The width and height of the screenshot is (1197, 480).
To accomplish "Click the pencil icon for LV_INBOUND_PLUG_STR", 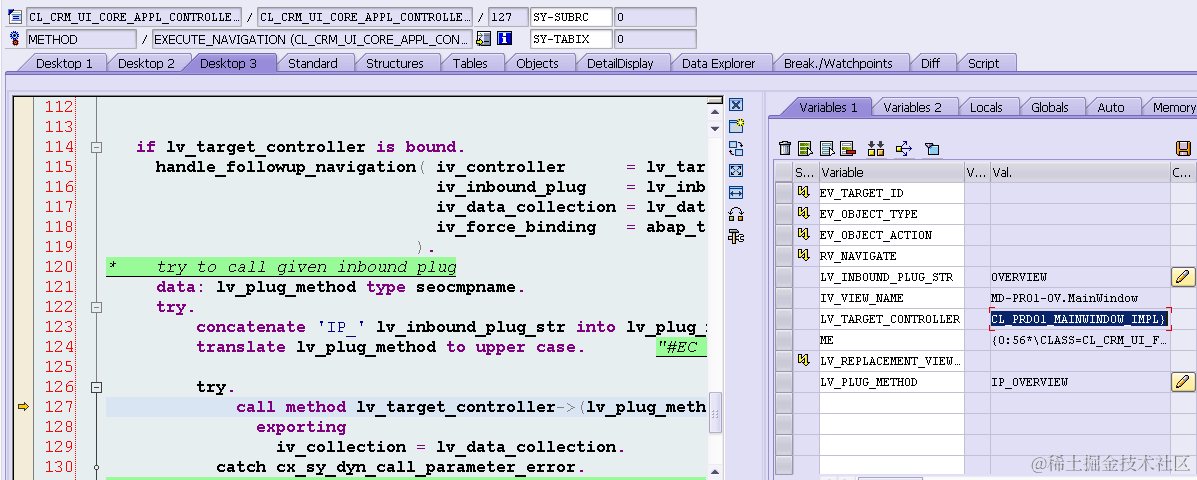I will (x=1182, y=276).
